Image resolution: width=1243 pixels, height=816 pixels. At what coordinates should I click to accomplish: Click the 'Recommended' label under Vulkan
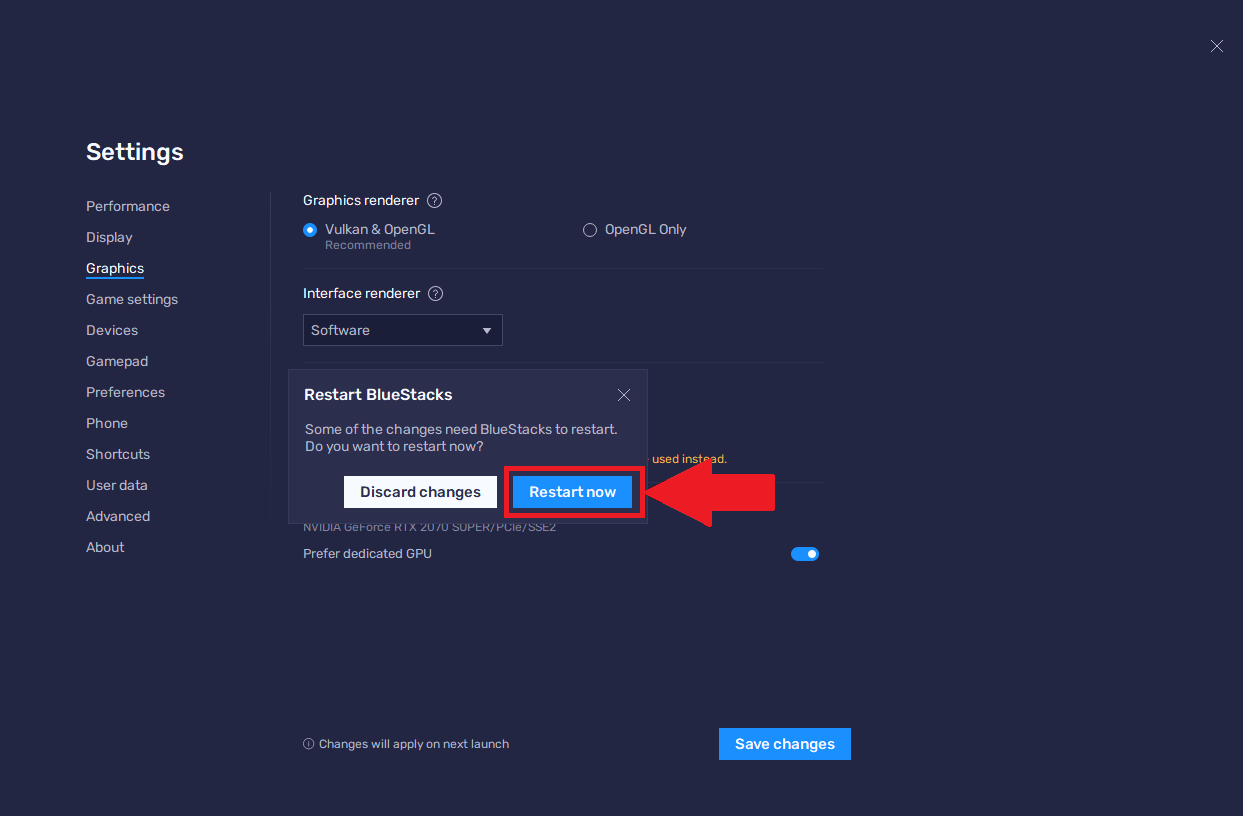pyautogui.click(x=368, y=245)
